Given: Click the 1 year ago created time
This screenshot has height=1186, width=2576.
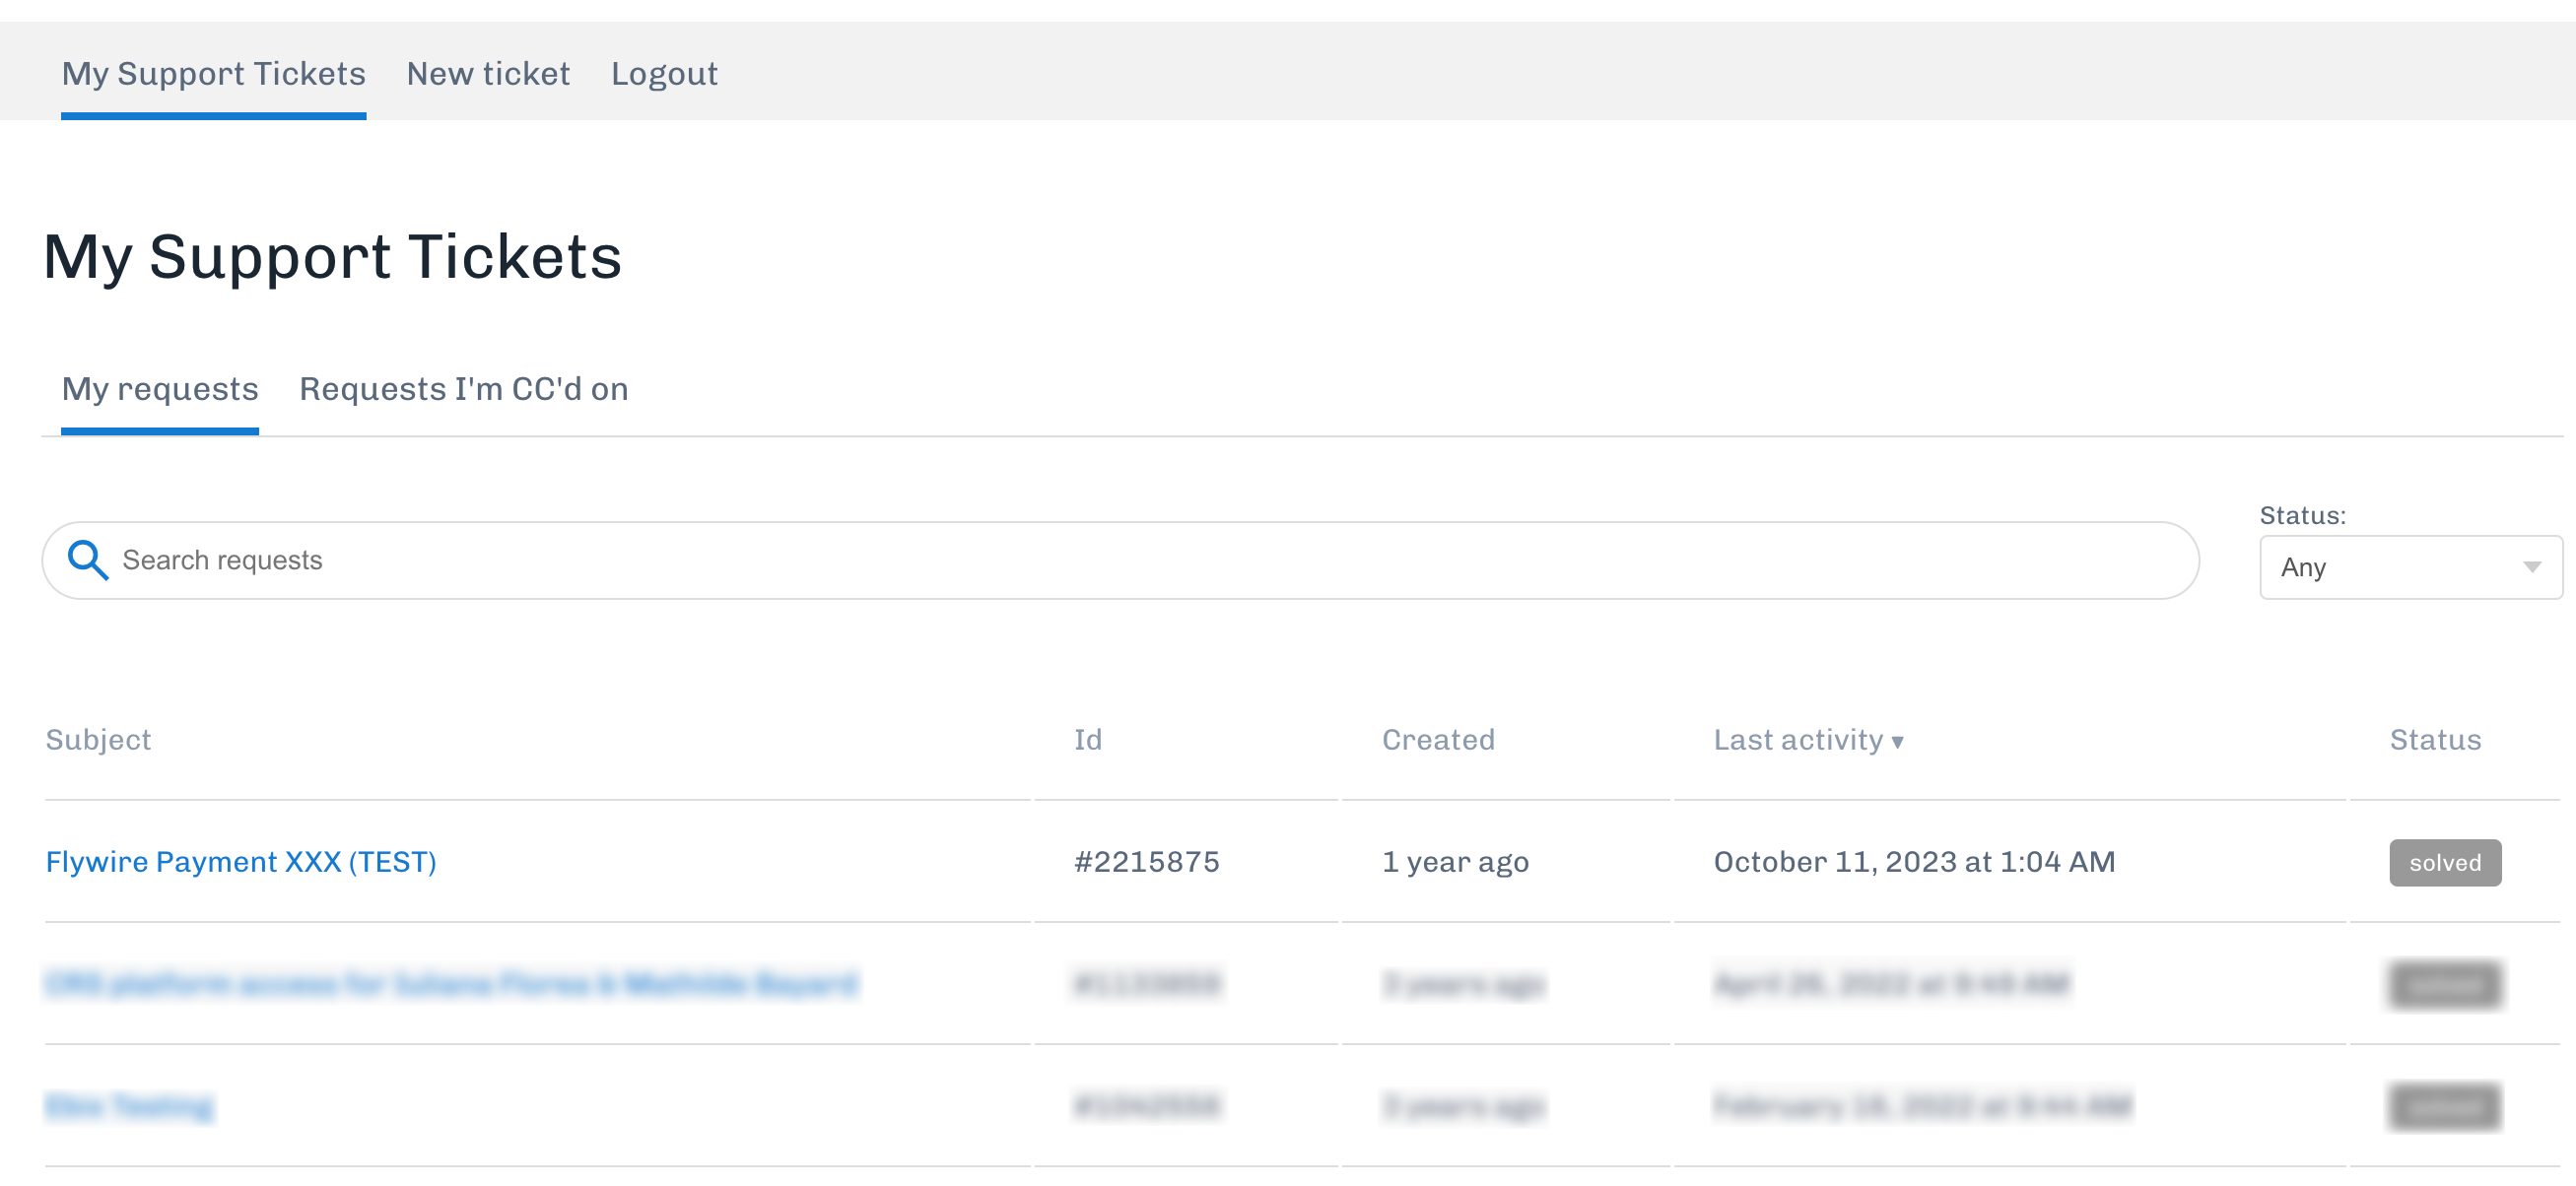Looking at the screenshot, I should point(1455,862).
